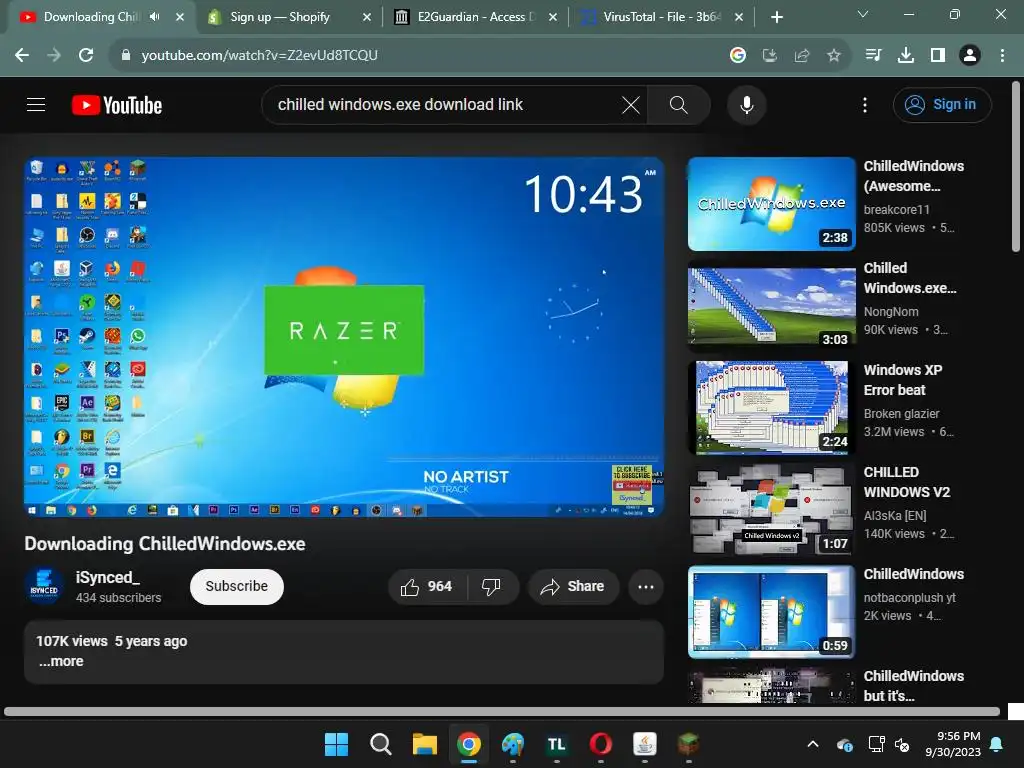Open the tab search dropdown chevron
The height and width of the screenshot is (768, 1024).
tap(863, 14)
